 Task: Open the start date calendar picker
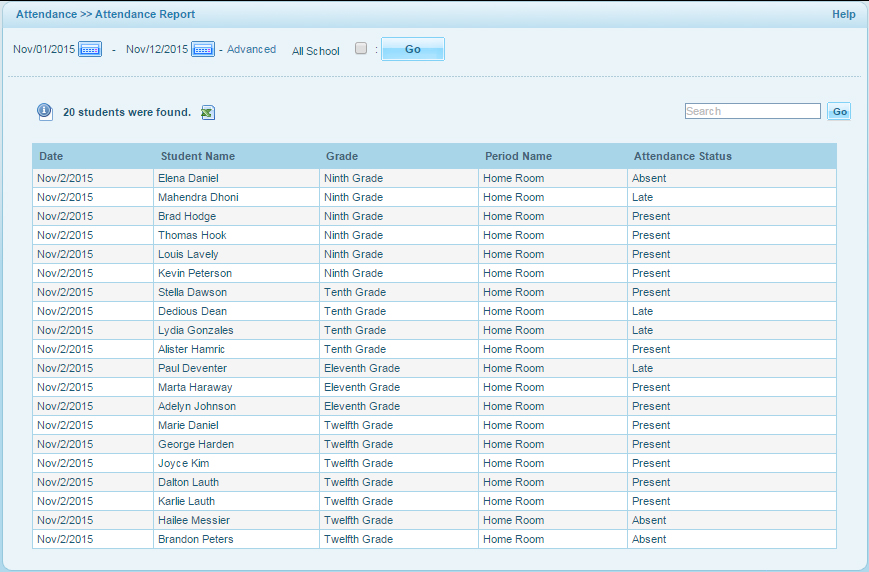click(90, 50)
